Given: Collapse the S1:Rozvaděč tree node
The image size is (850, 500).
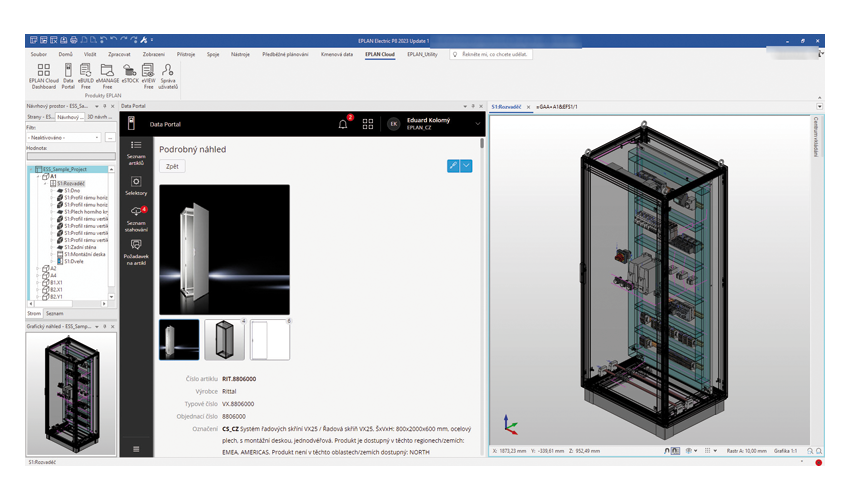Looking at the screenshot, I should click(x=46, y=184).
